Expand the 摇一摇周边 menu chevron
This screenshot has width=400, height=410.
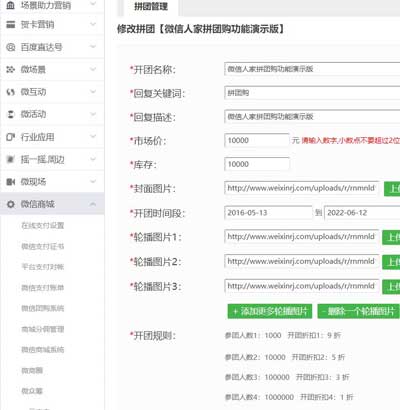tap(93, 159)
